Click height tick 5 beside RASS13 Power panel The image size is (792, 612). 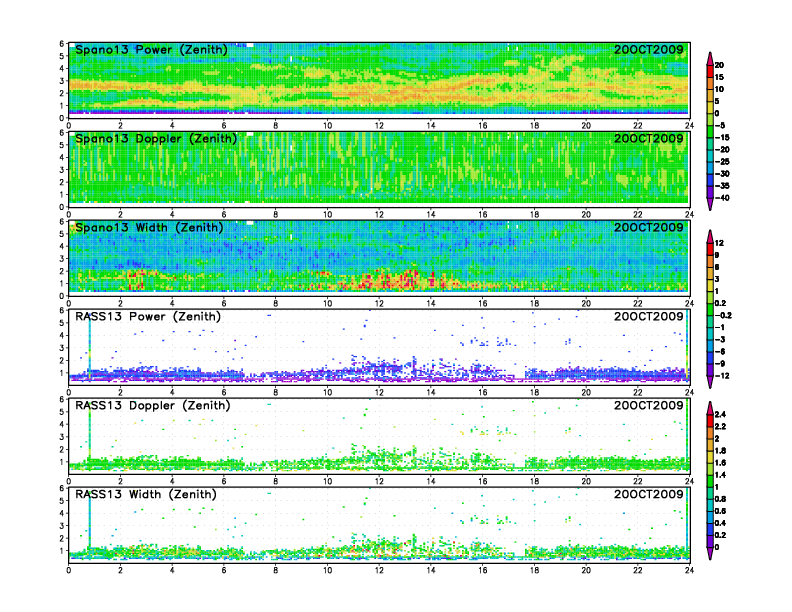62,323
